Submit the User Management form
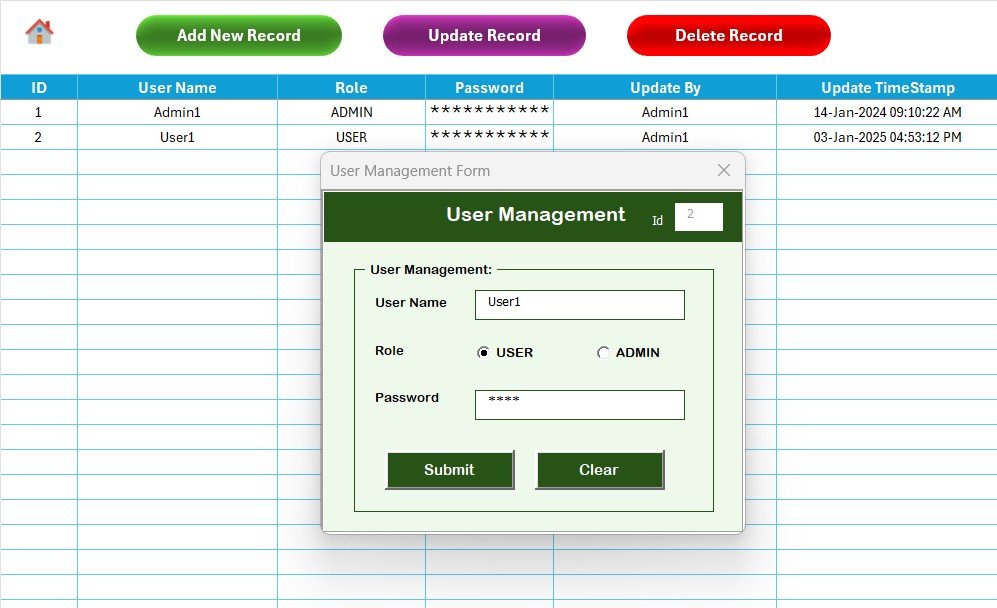The image size is (997, 608). [450, 470]
